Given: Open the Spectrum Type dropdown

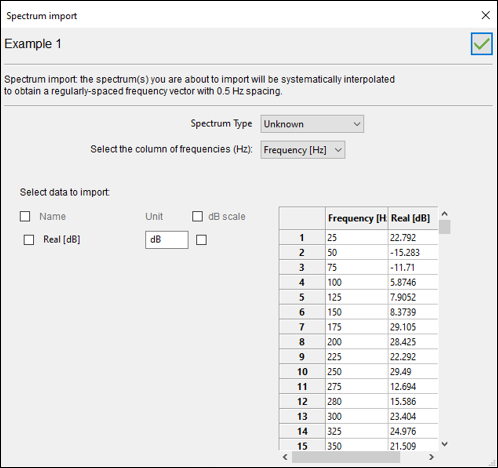Looking at the screenshot, I should pyautogui.click(x=312, y=124).
